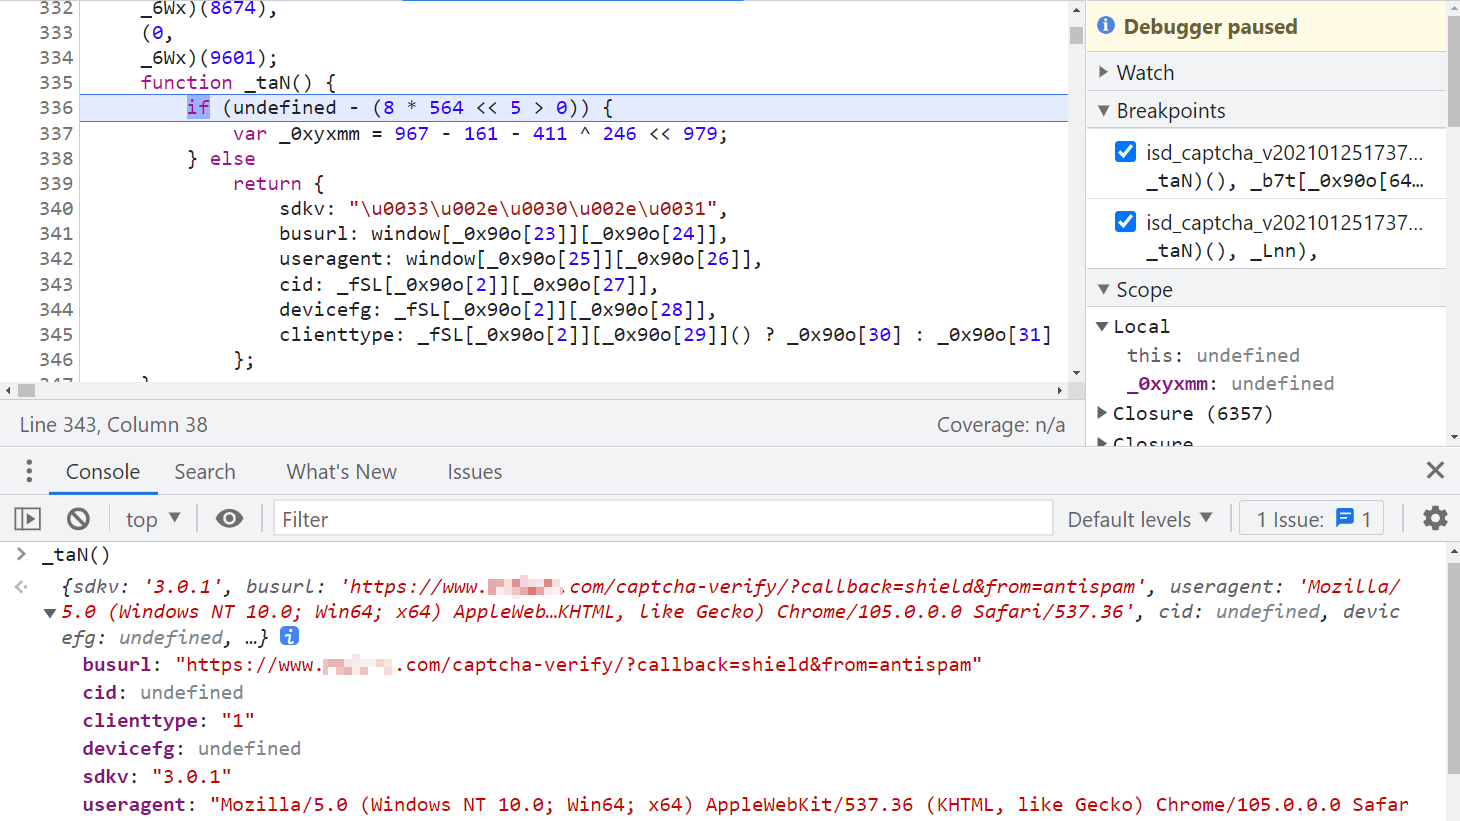The height and width of the screenshot is (821, 1460).
Task: Open the Issues tab
Action: tap(474, 471)
